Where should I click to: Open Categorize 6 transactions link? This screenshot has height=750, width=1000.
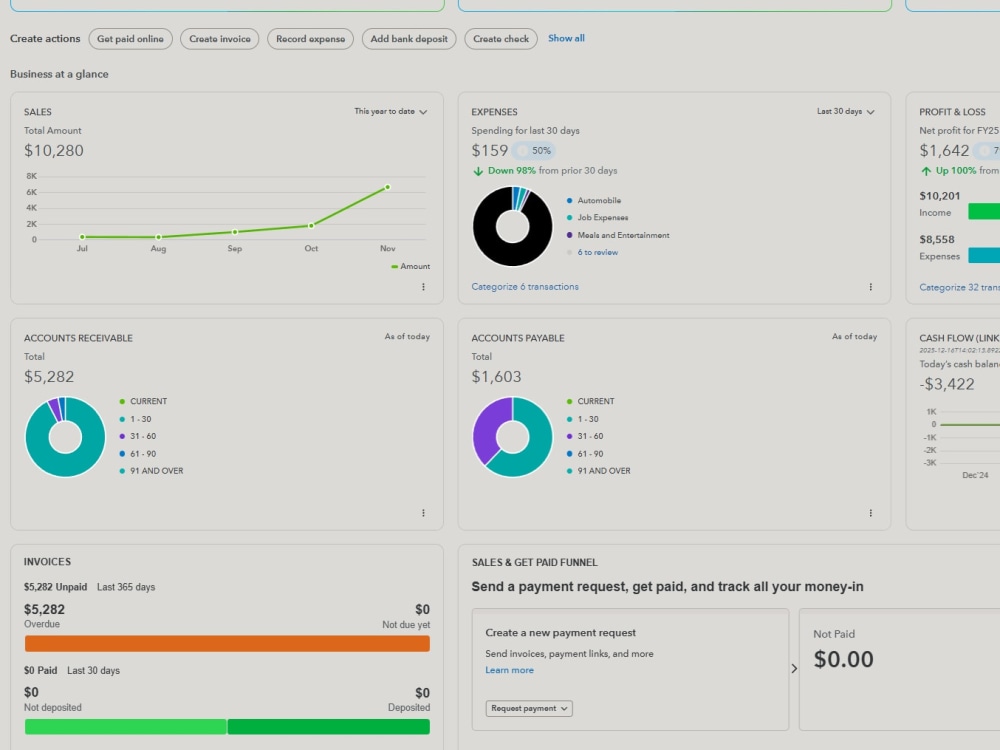click(525, 287)
